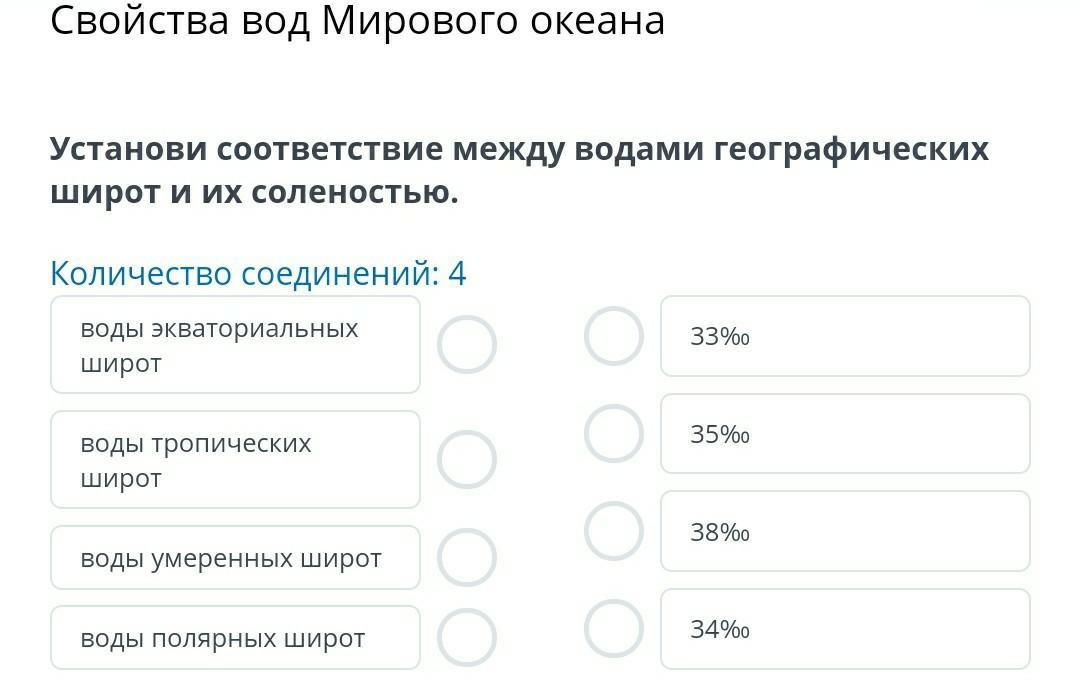Choose the 34‰ answer box
This screenshot has height=694, width=1080.
point(845,629)
